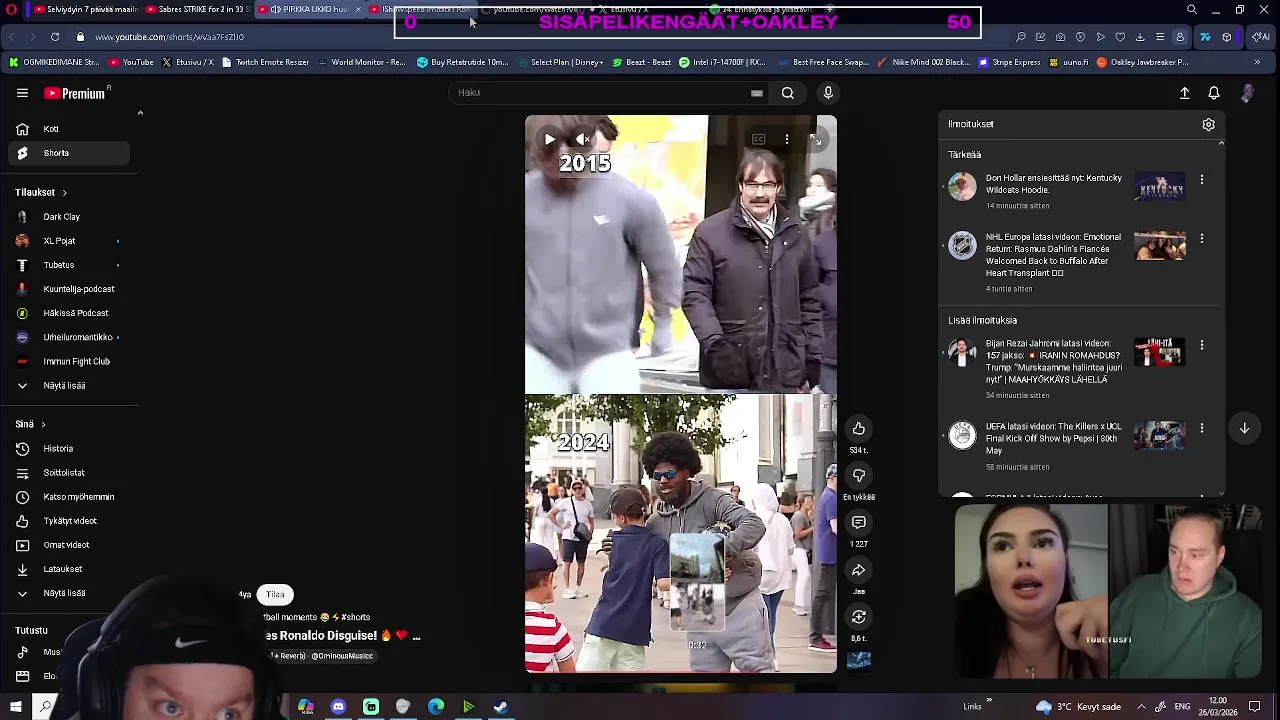Enter fullscreen on the Short
This screenshot has height=720, width=1280.
(816, 139)
